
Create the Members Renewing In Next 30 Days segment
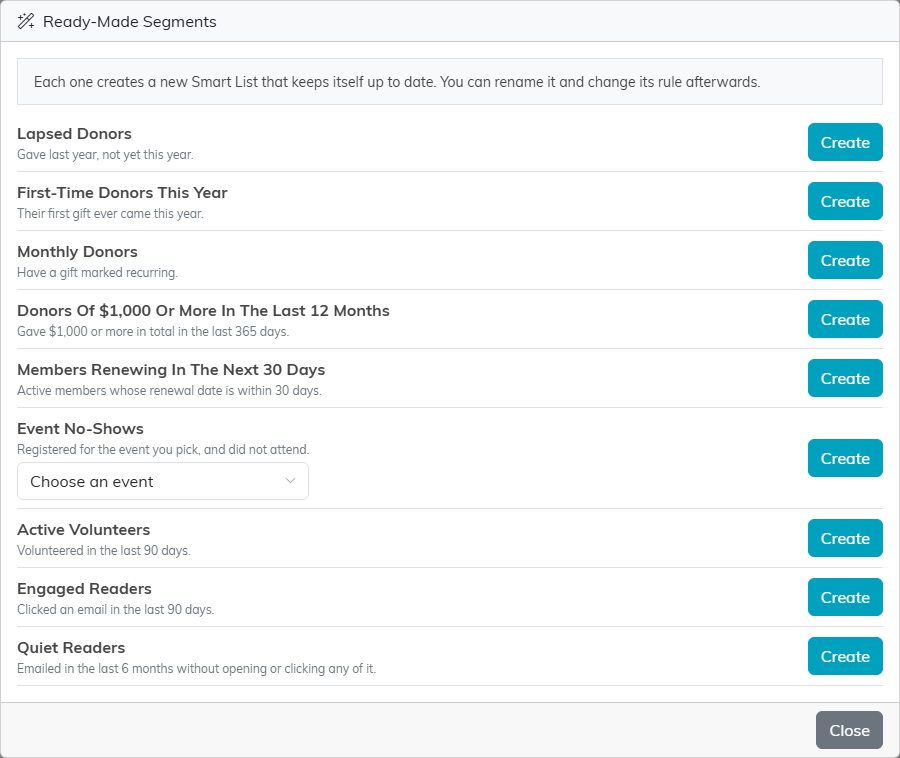point(845,379)
